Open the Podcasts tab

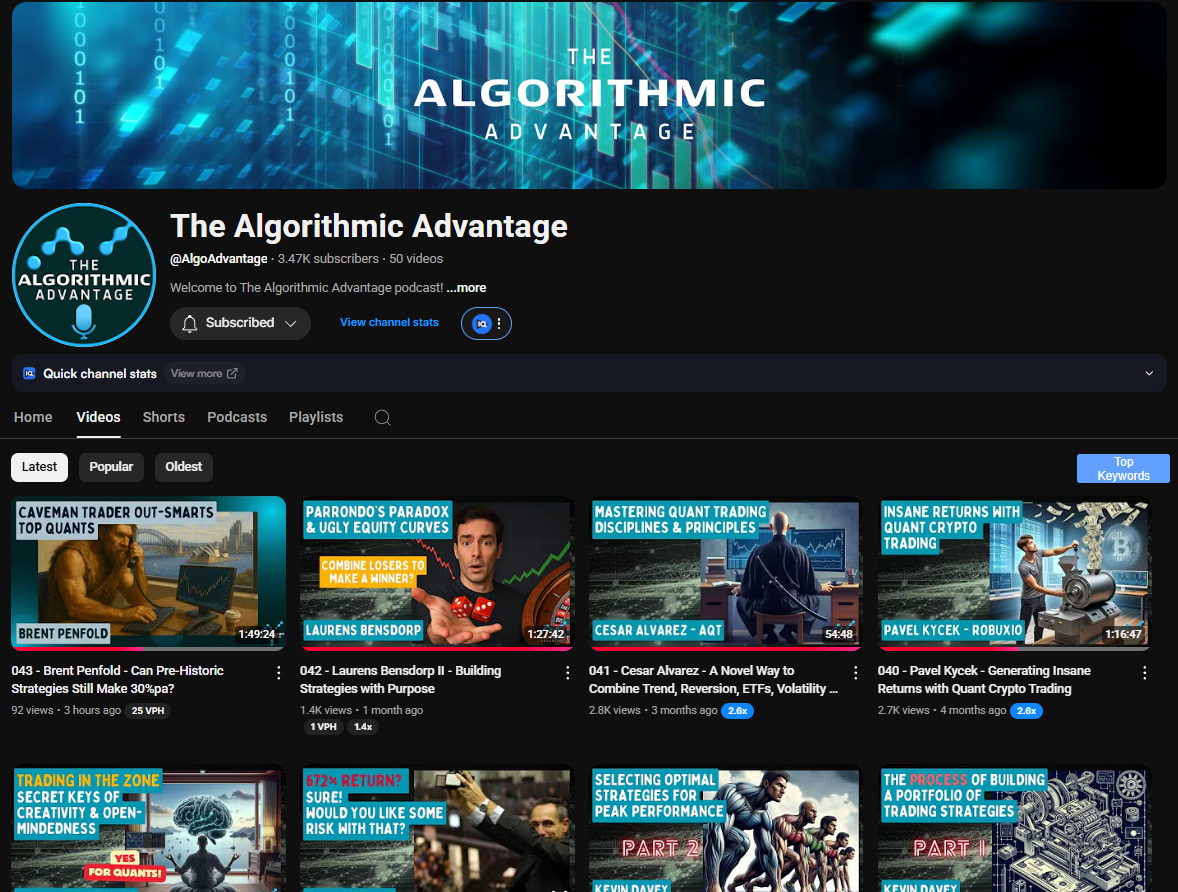click(x=237, y=417)
